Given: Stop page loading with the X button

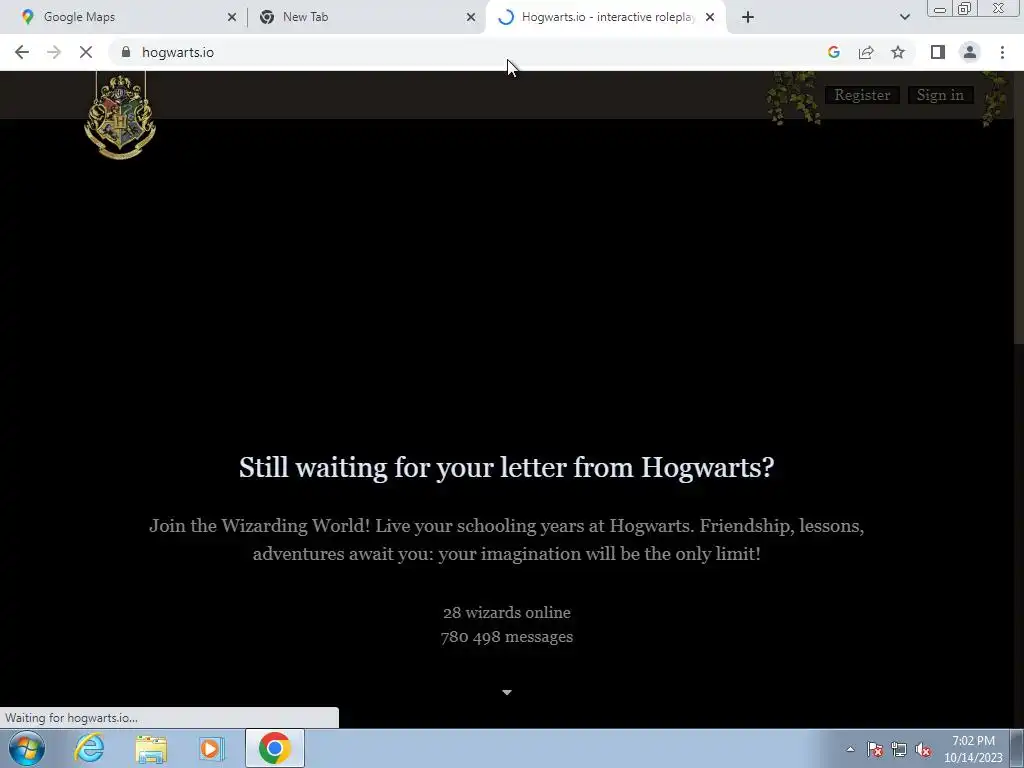Looking at the screenshot, I should (x=86, y=52).
